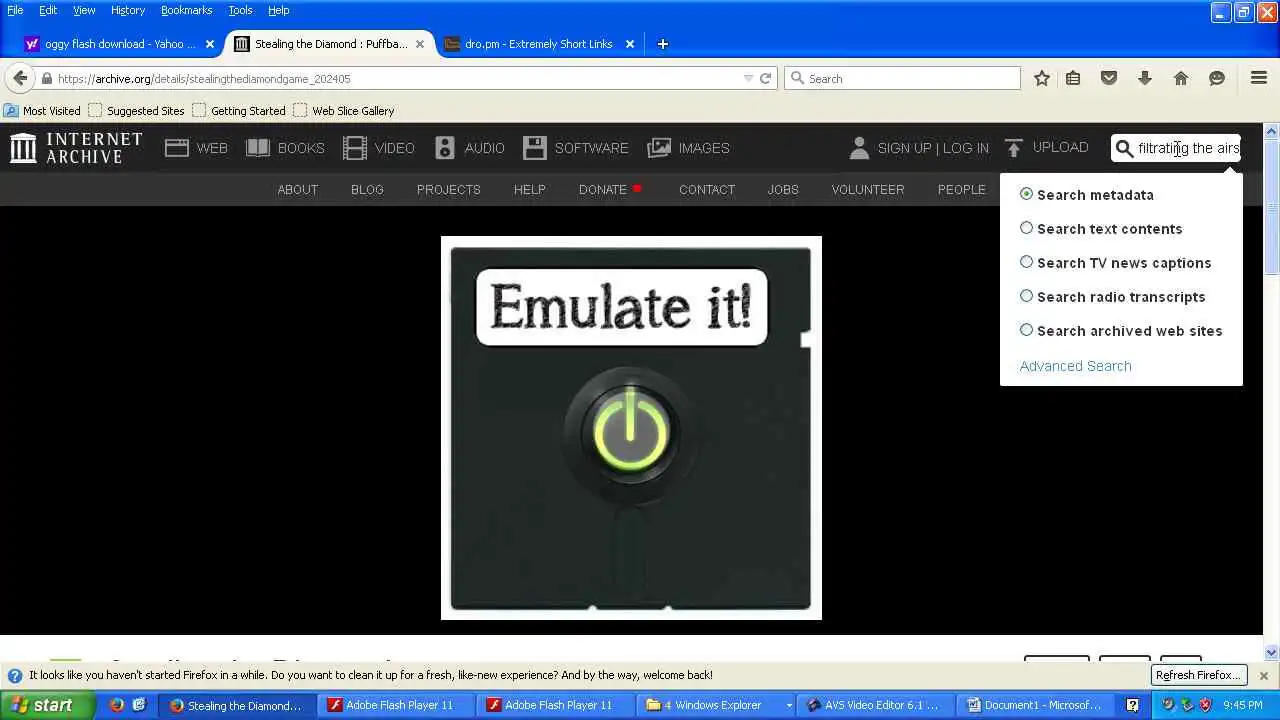
Task: Click the padlock site identity icon
Action: point(46,78)
